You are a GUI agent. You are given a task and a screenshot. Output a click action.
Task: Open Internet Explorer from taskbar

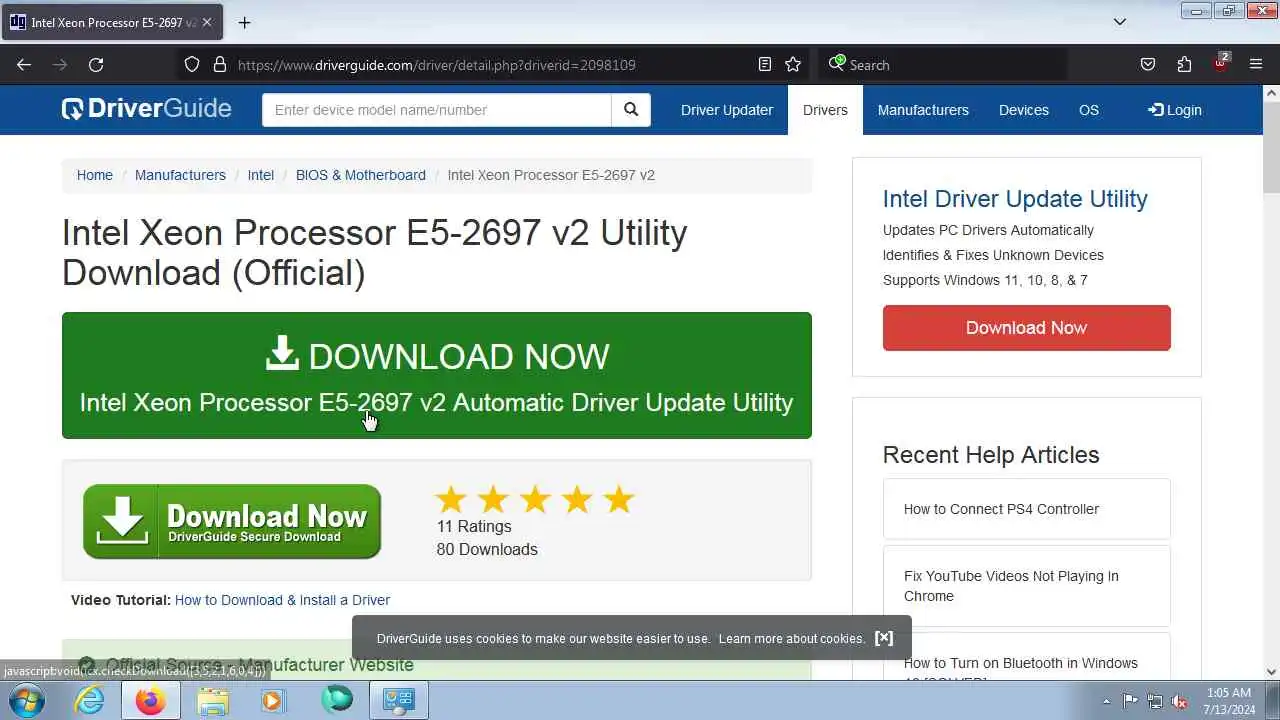pyautogui.click(x=90, y=701)
